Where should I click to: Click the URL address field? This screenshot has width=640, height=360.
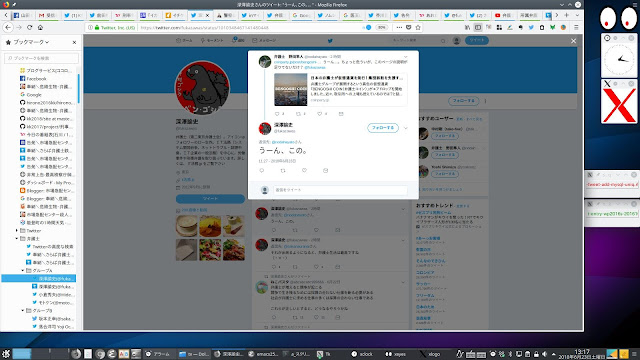tap(249, 27)
